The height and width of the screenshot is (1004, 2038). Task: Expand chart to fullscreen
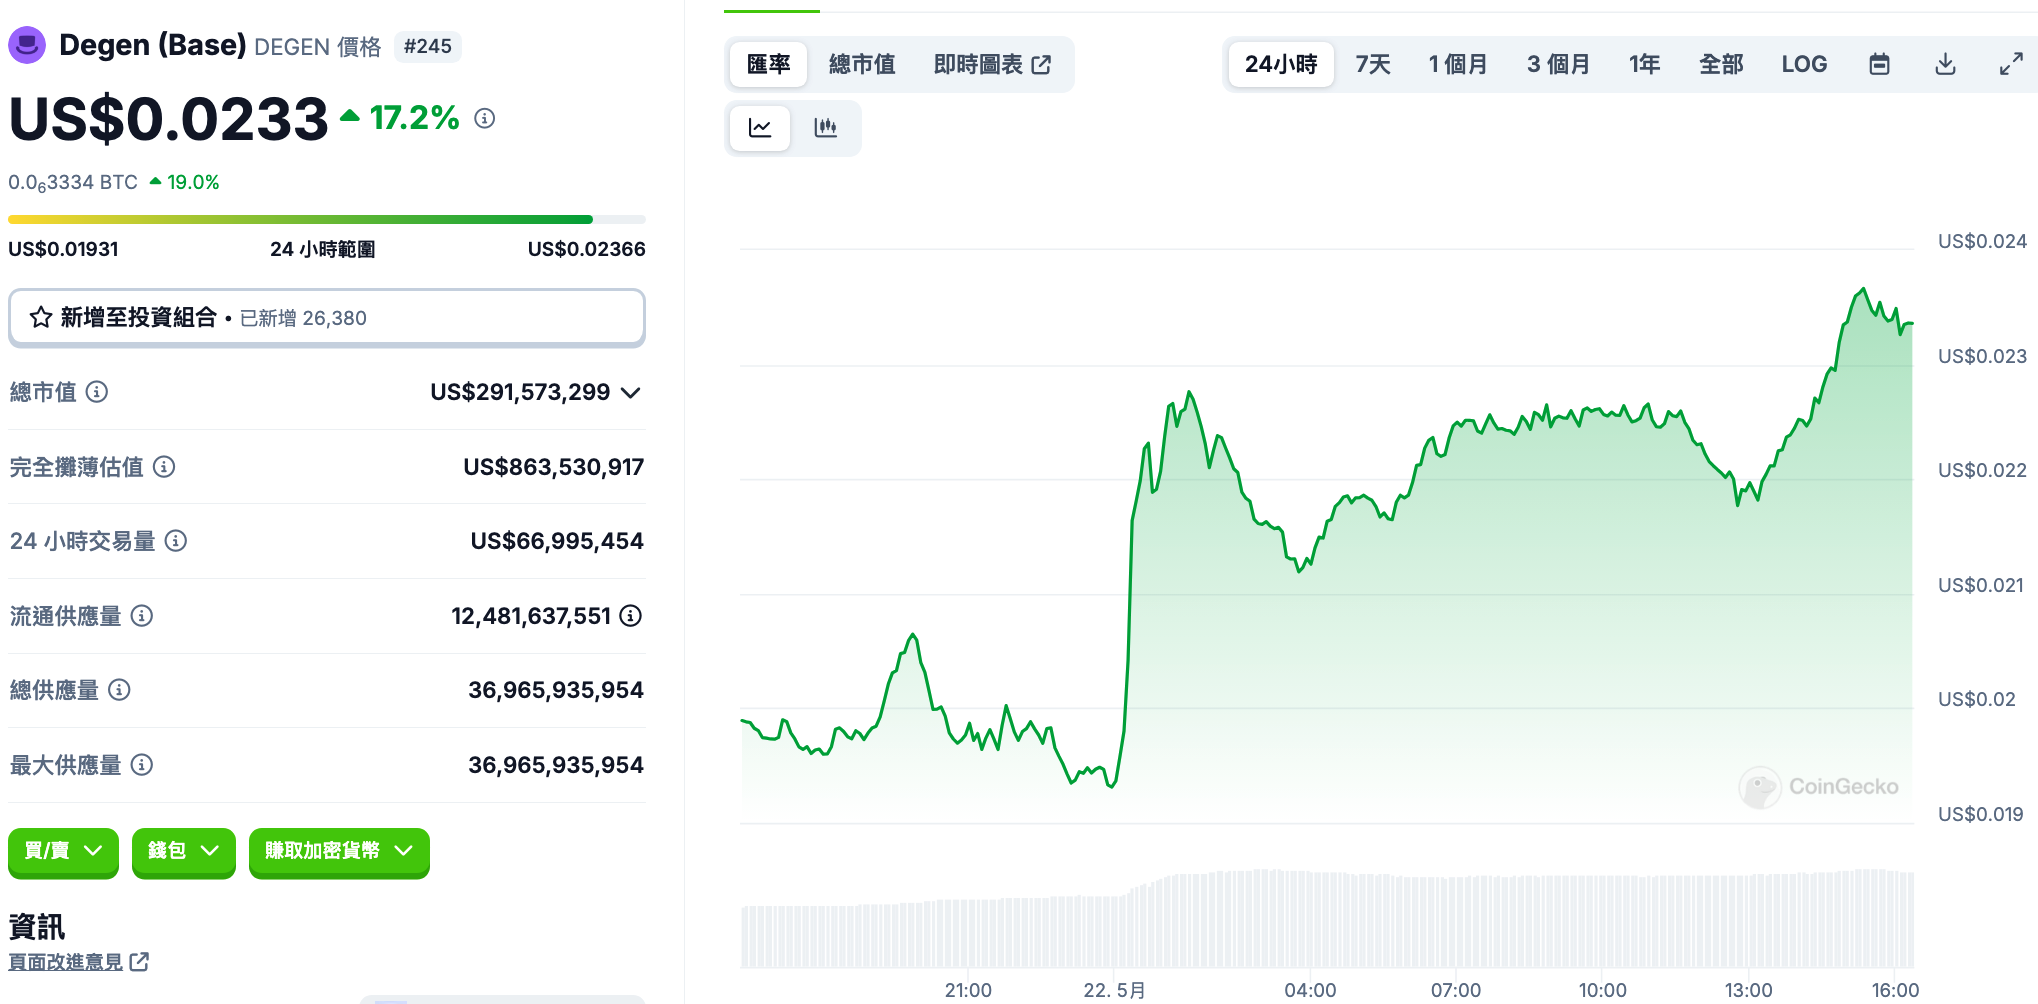coord(2011,64)
